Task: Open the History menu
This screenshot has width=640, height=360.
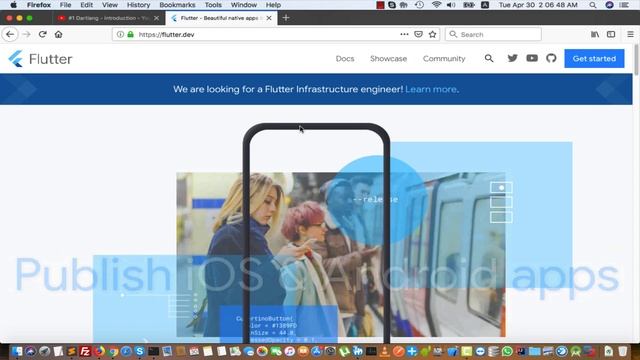Action: point(138,5)
